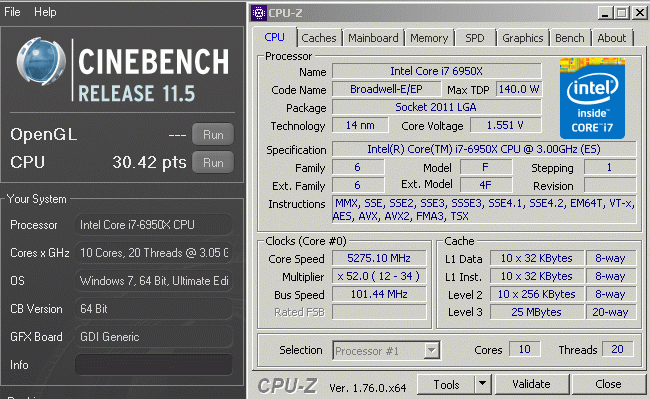Click the CPU-Z title bar icon
650x399 pixels.
[259, 13]
